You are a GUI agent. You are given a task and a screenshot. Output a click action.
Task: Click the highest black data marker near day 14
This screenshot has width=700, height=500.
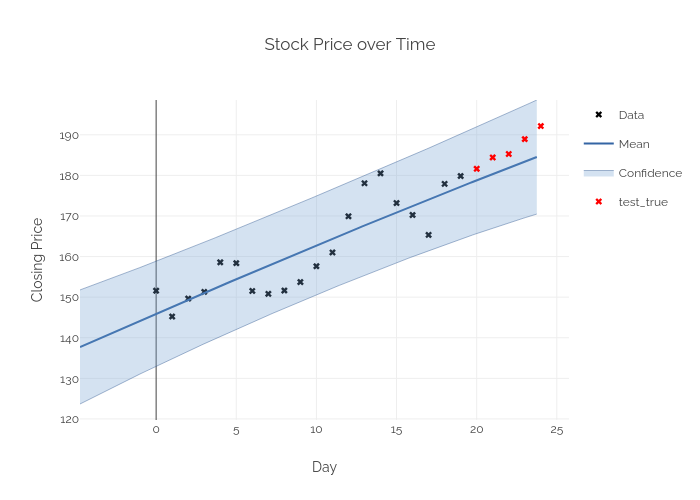(380, 173)
